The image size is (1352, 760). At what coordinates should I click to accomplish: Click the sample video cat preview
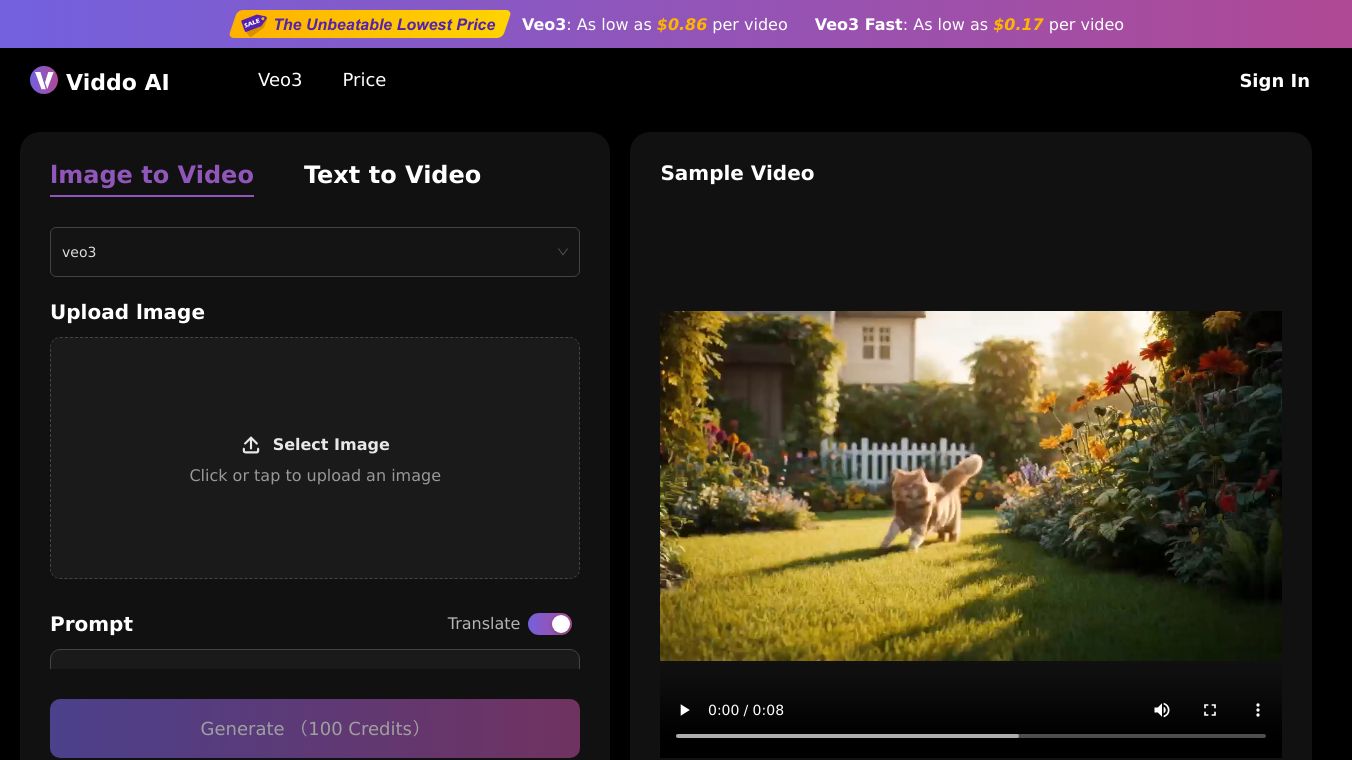[971, 486]
